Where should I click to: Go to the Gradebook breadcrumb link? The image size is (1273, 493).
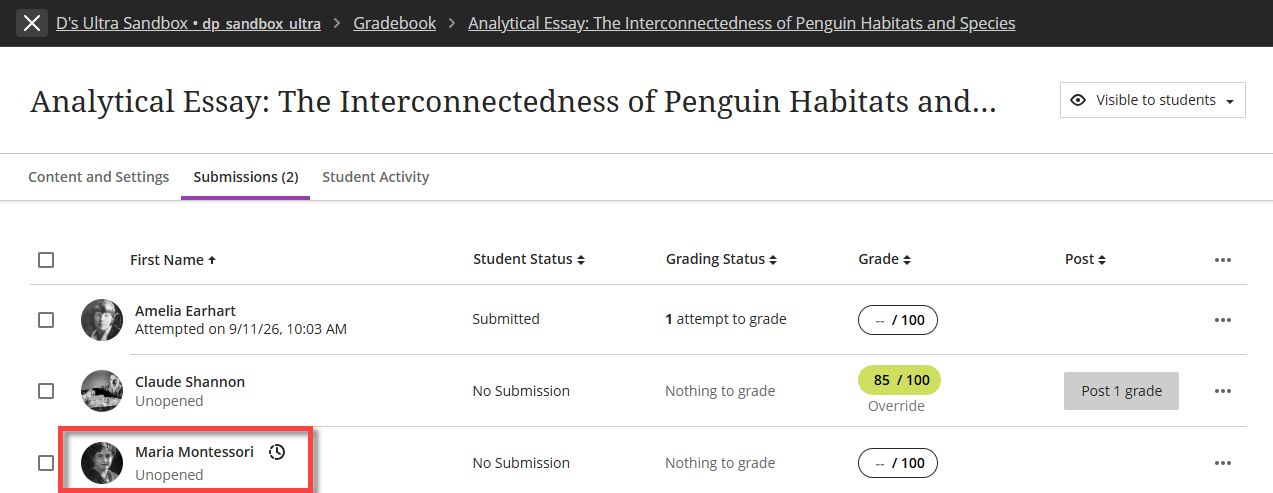click(x=395, y=23)
